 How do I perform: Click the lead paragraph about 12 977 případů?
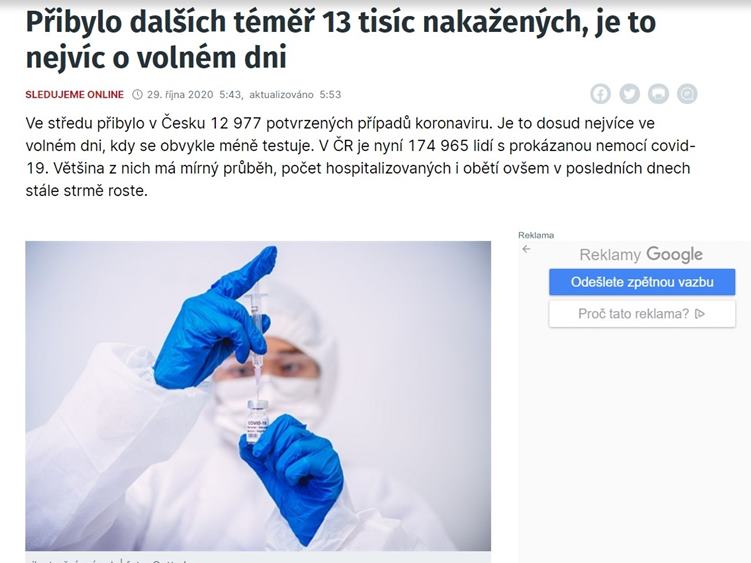361,157
